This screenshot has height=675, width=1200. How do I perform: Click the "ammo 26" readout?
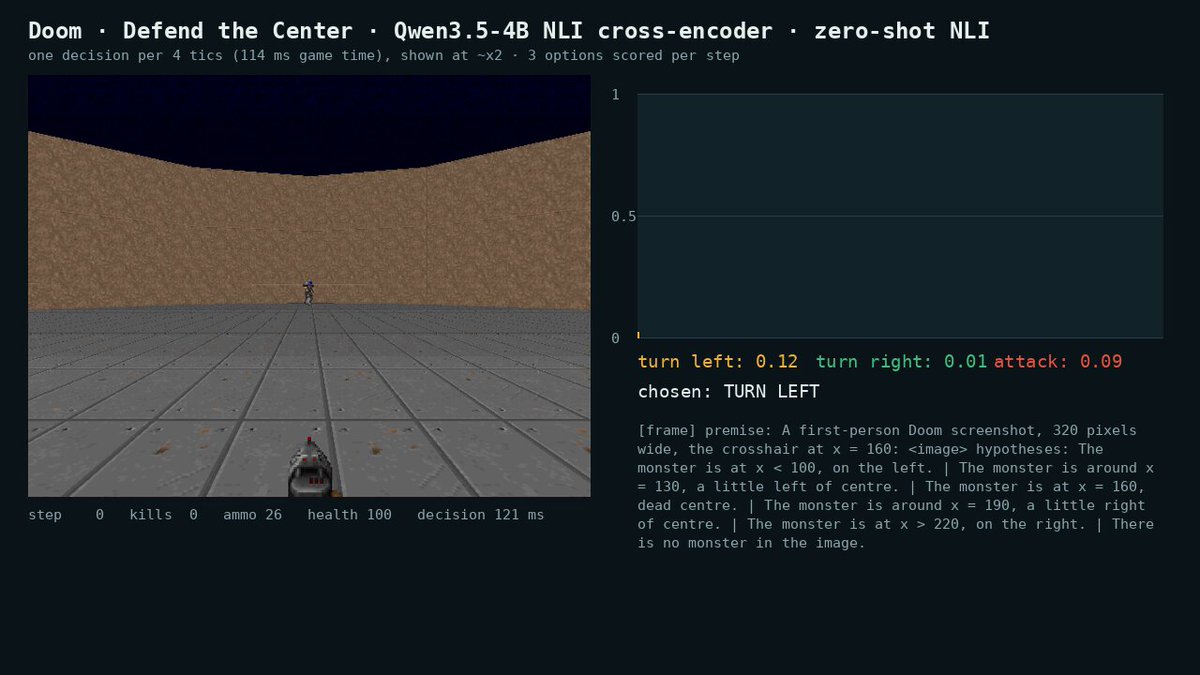tap(252, 515)
